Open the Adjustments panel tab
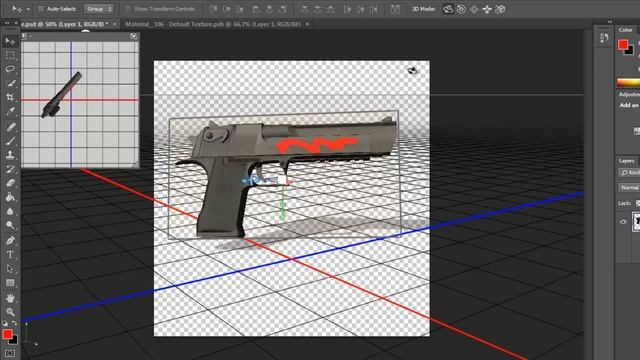The width and height of the screenshot is (640, 360). click(629, 94)
